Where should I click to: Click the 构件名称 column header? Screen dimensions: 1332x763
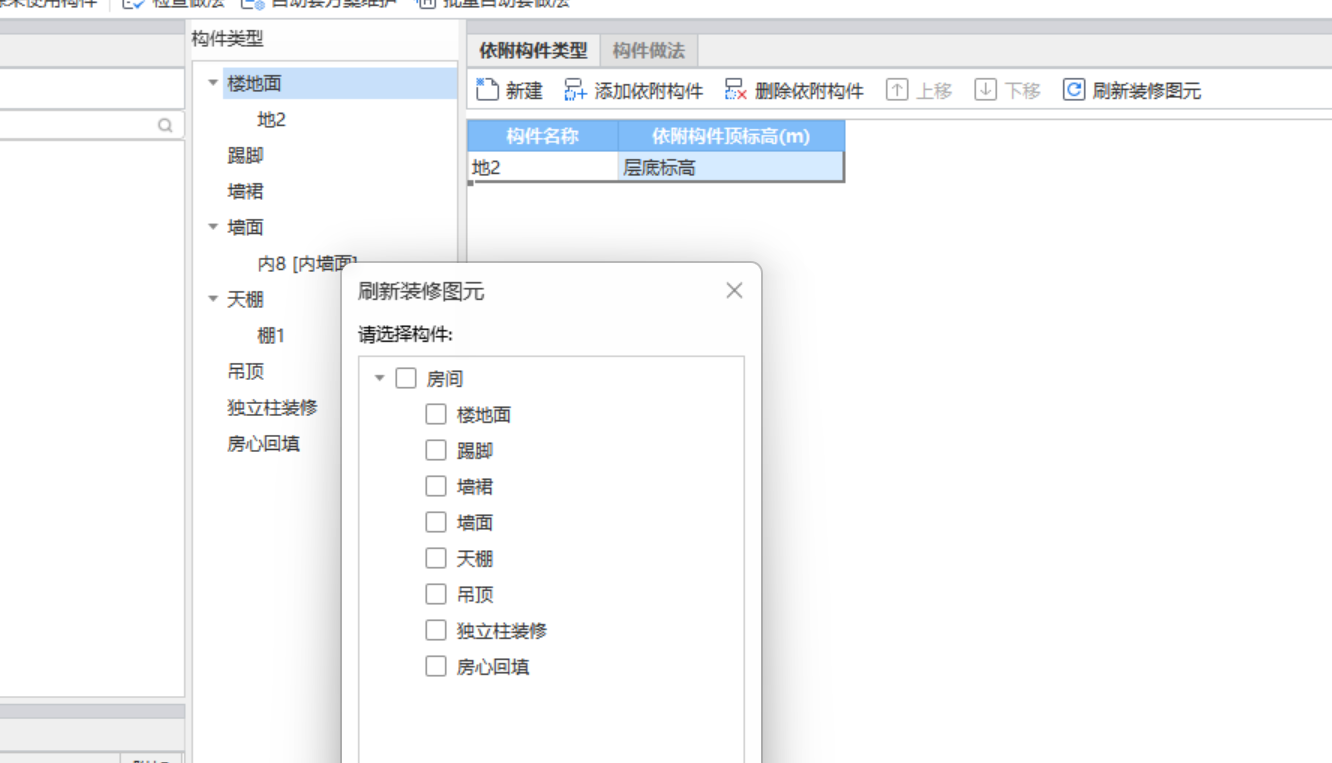coord(543,136)
